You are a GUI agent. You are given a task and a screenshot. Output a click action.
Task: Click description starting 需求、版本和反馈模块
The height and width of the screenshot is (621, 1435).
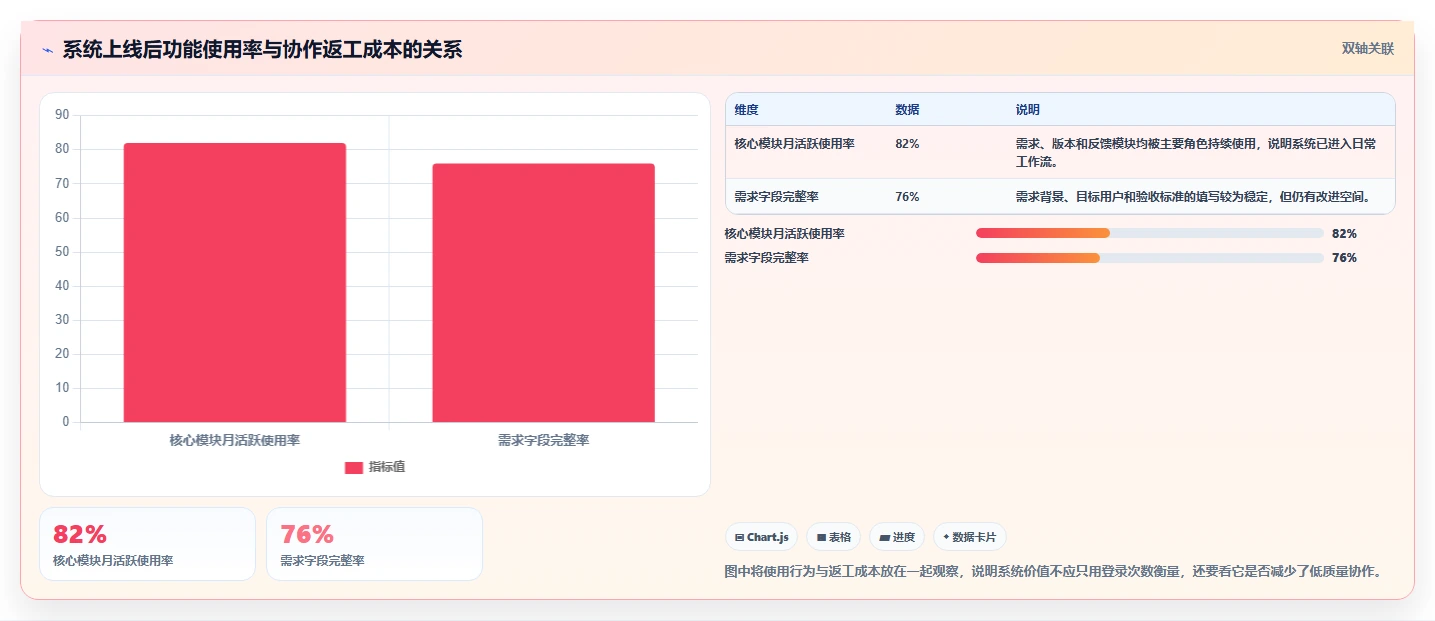point(1196,152)
